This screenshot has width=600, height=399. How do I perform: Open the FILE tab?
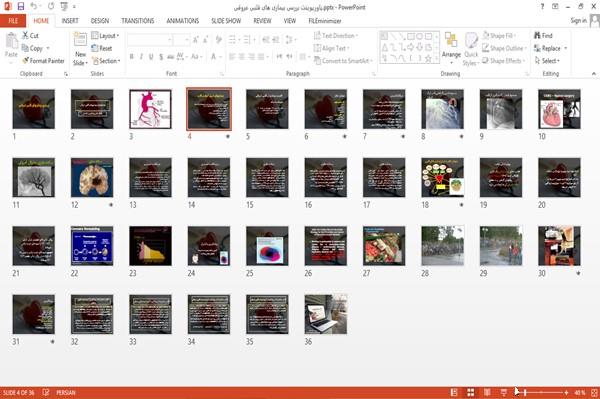click(13, 21)
